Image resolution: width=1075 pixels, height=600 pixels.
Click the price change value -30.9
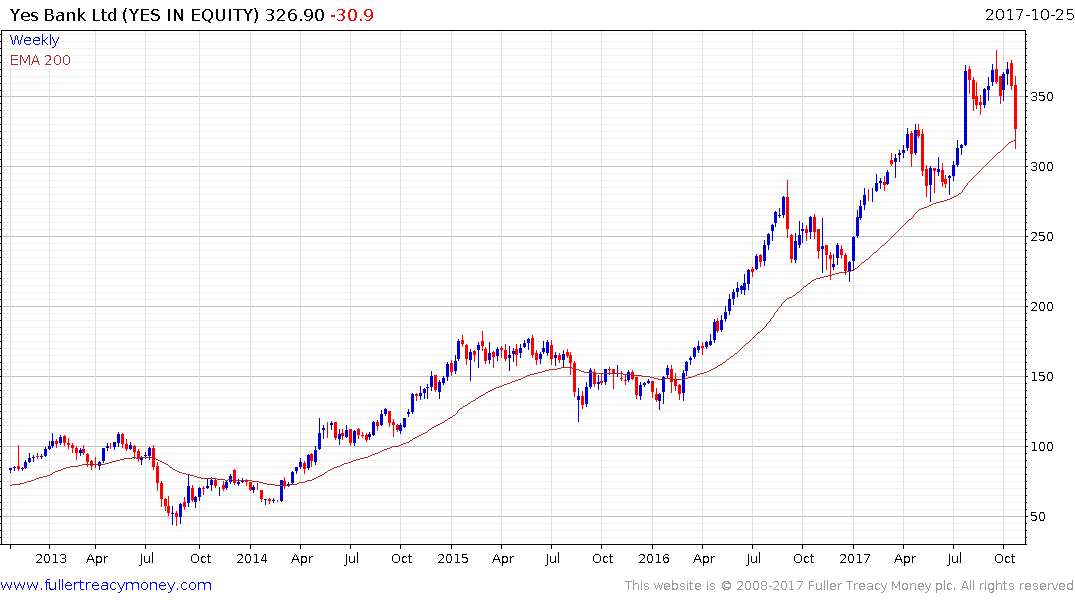pyautogui.click(x=352, y=15)
